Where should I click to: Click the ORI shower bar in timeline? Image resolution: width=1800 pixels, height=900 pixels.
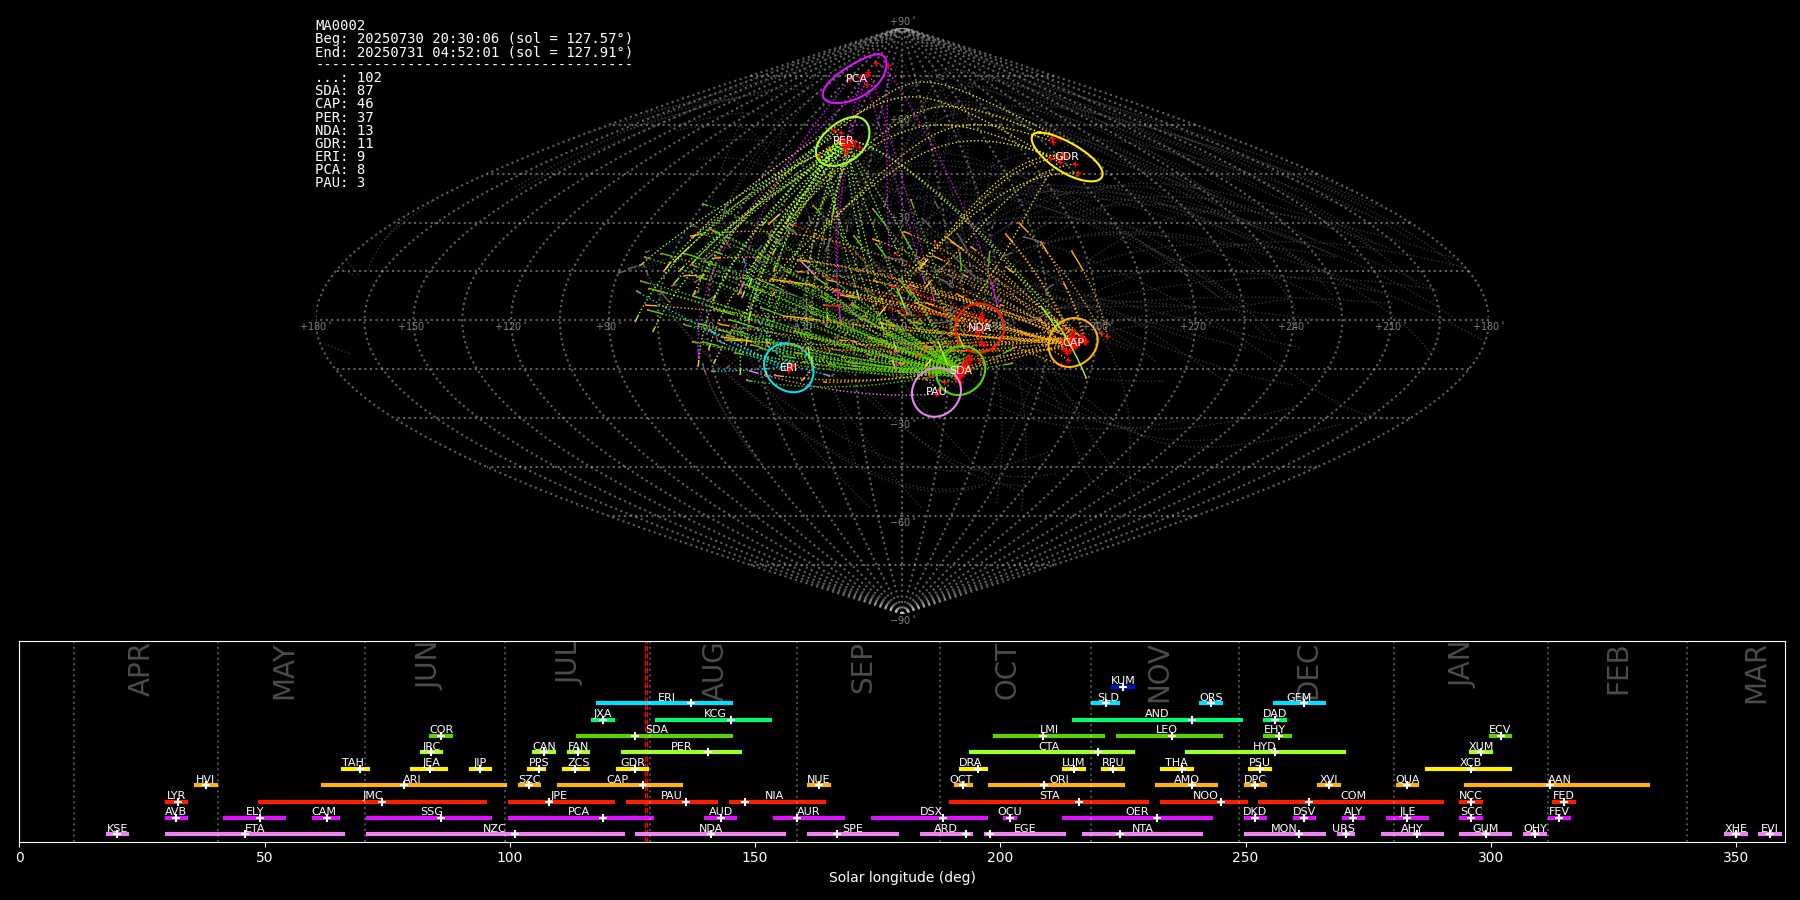(x=1056, y=785)
